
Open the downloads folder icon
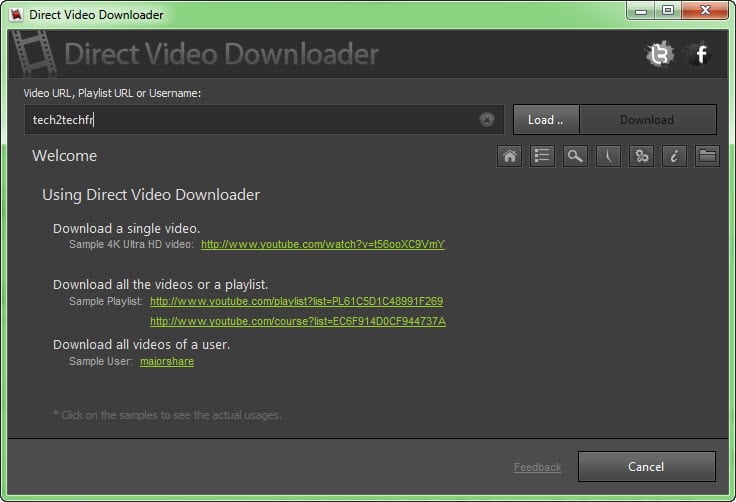707,156
